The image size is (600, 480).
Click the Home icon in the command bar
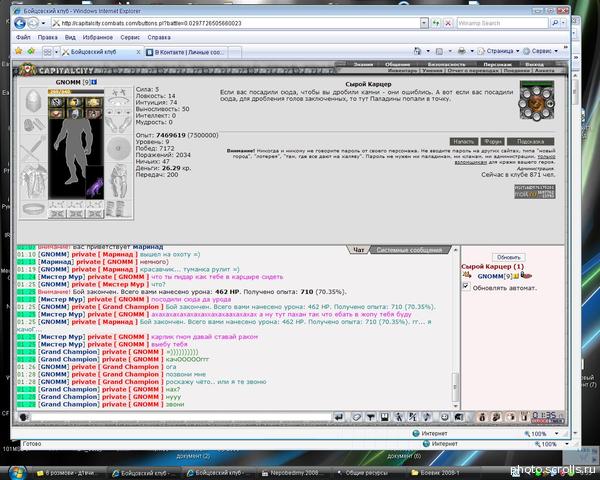pyautogui.click(x=417, y=51)
